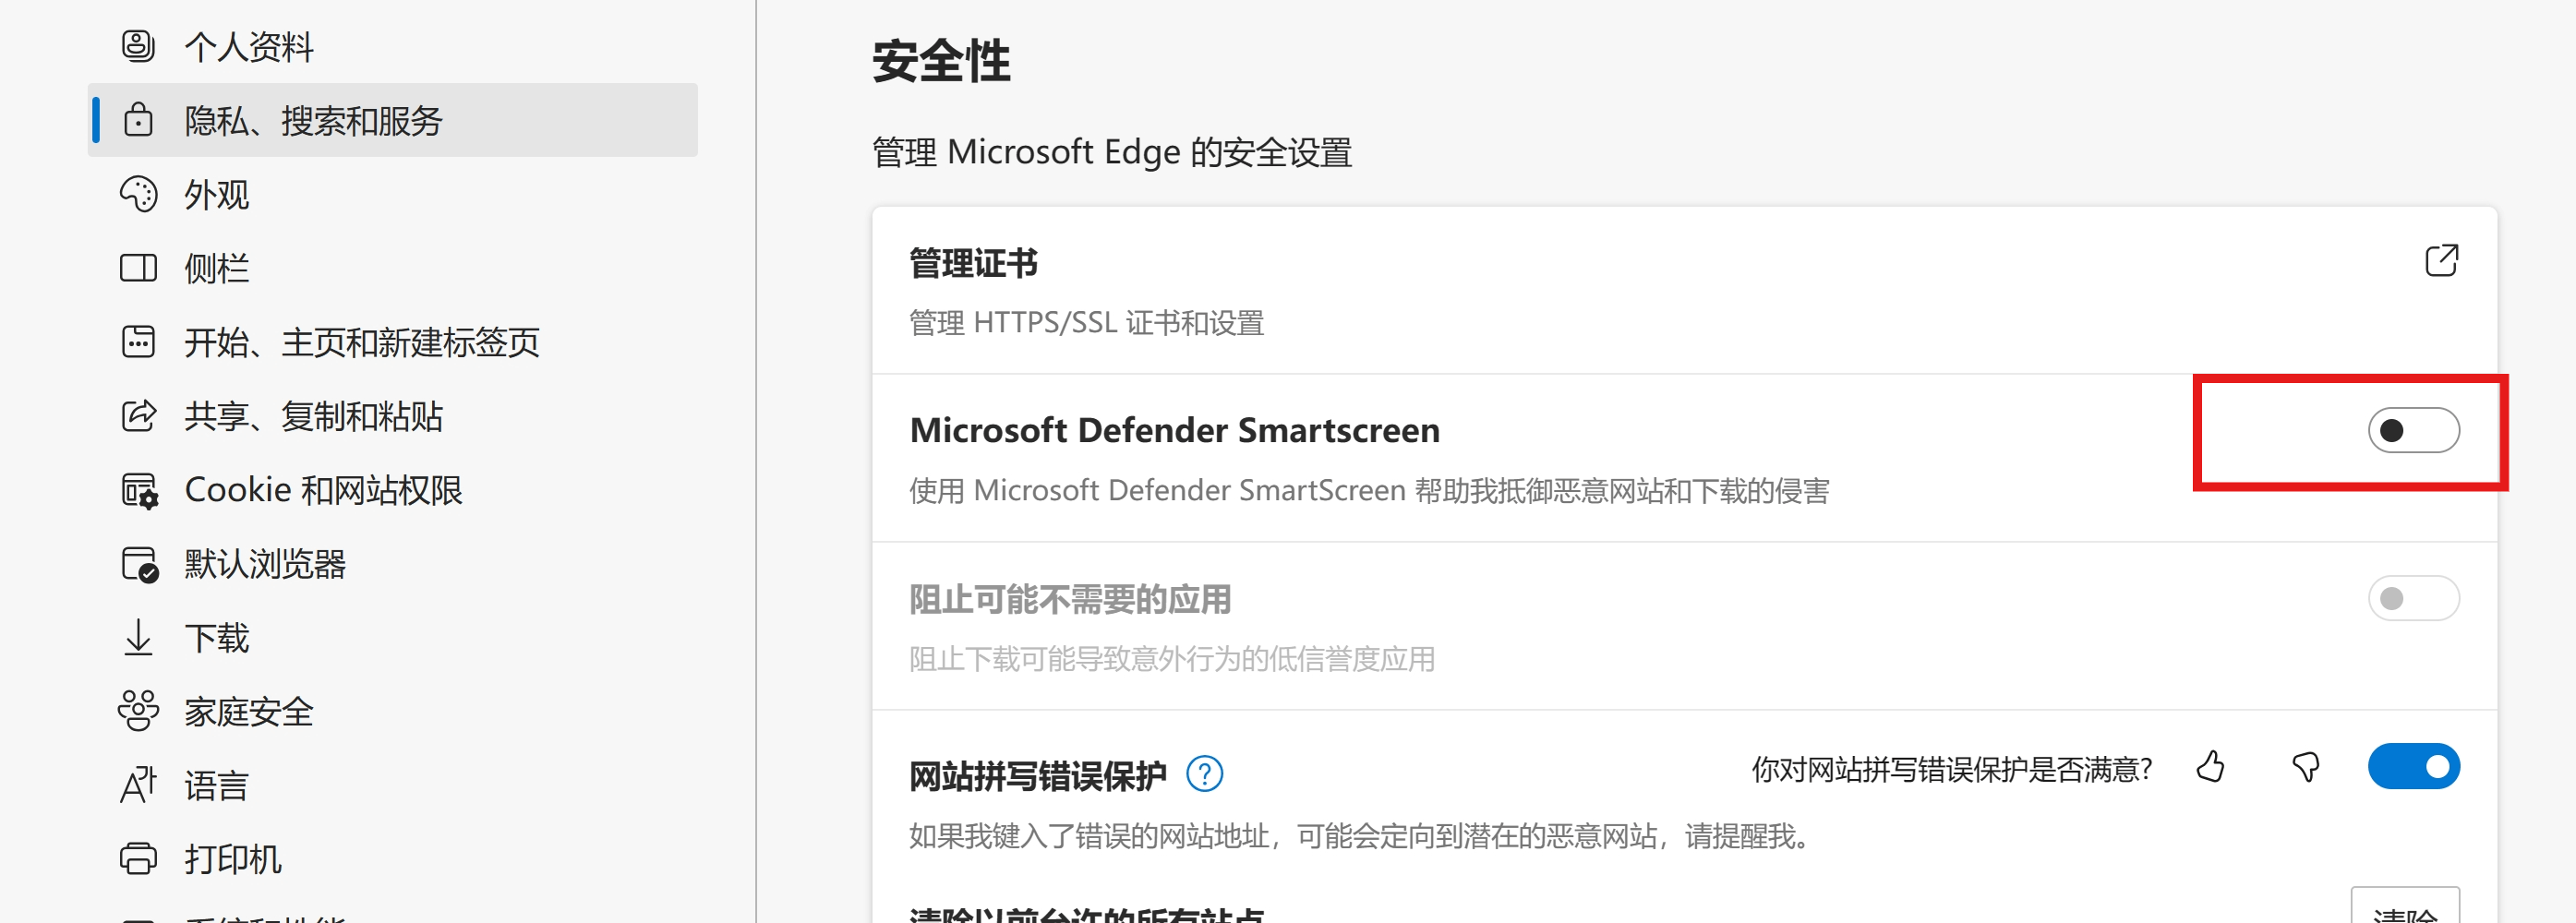Open 外观 settings
This screenshot has width=2576, height=923.
click(x=393, y=194)
